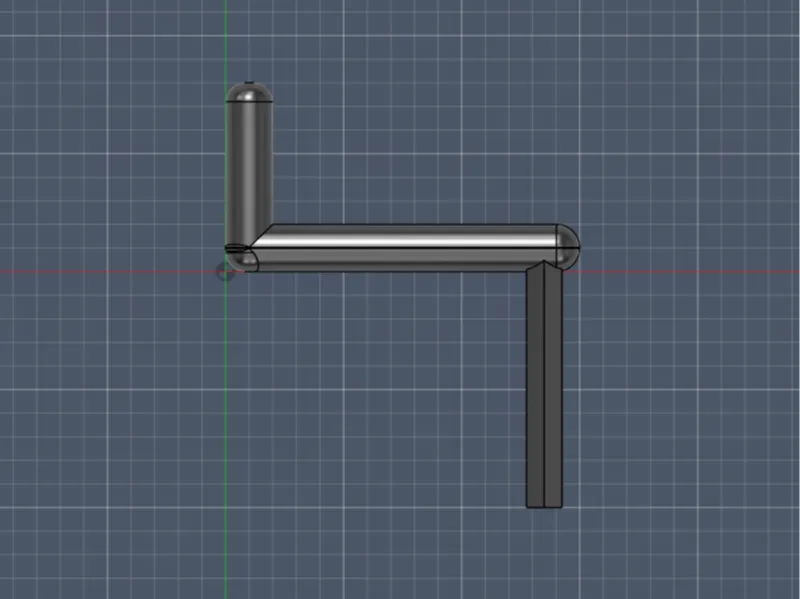
Task: Click the origin point at axes intersection
Action: (225, 272)
